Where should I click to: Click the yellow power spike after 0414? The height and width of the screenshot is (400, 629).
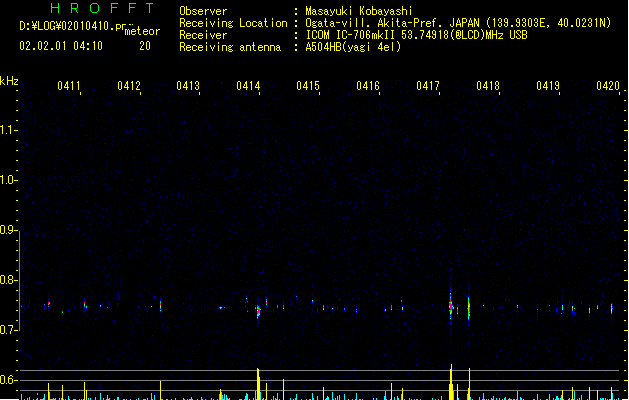(258, 384)
